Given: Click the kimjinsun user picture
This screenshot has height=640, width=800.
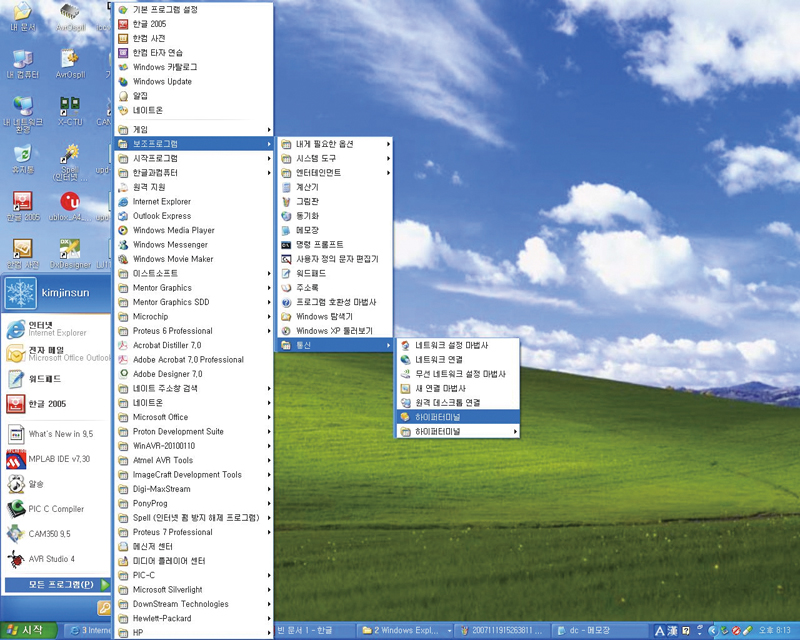Looking at the screenshot, I should (21, 293).
